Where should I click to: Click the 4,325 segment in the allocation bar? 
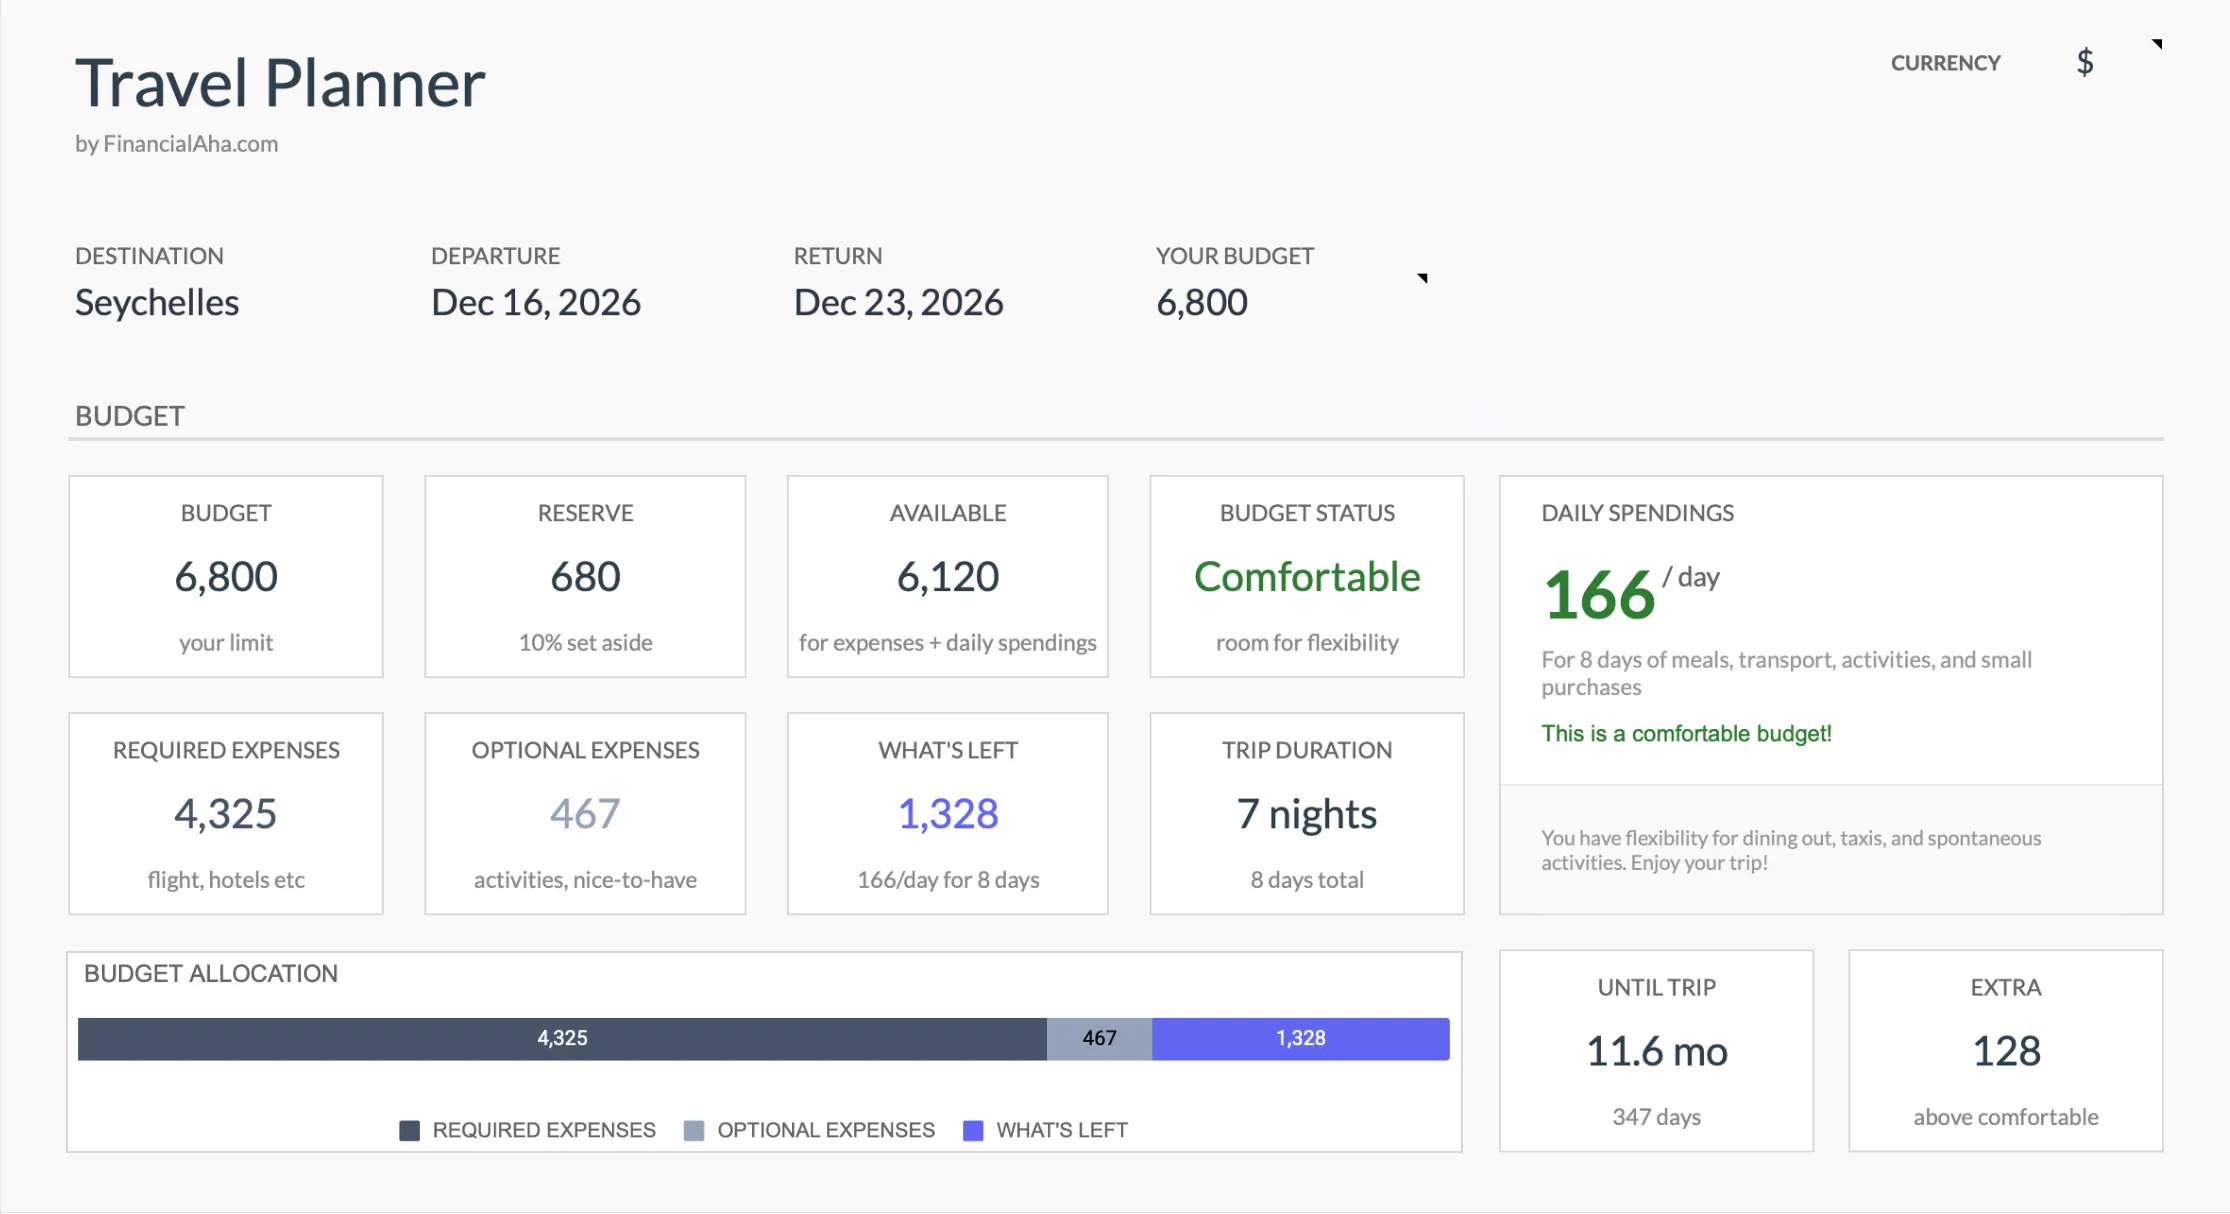point(561,1038)
